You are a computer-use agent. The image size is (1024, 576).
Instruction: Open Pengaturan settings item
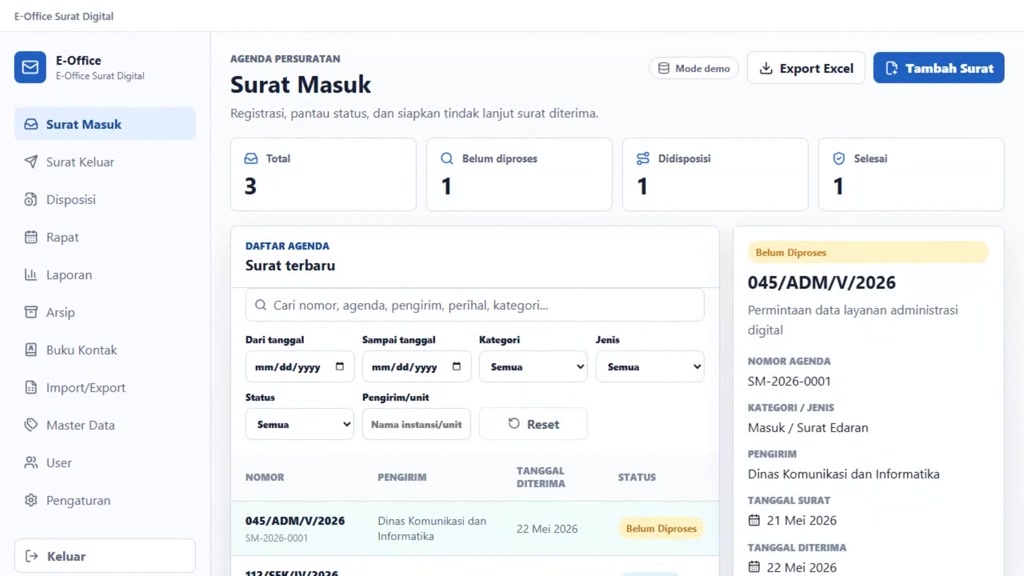[104, 500]
